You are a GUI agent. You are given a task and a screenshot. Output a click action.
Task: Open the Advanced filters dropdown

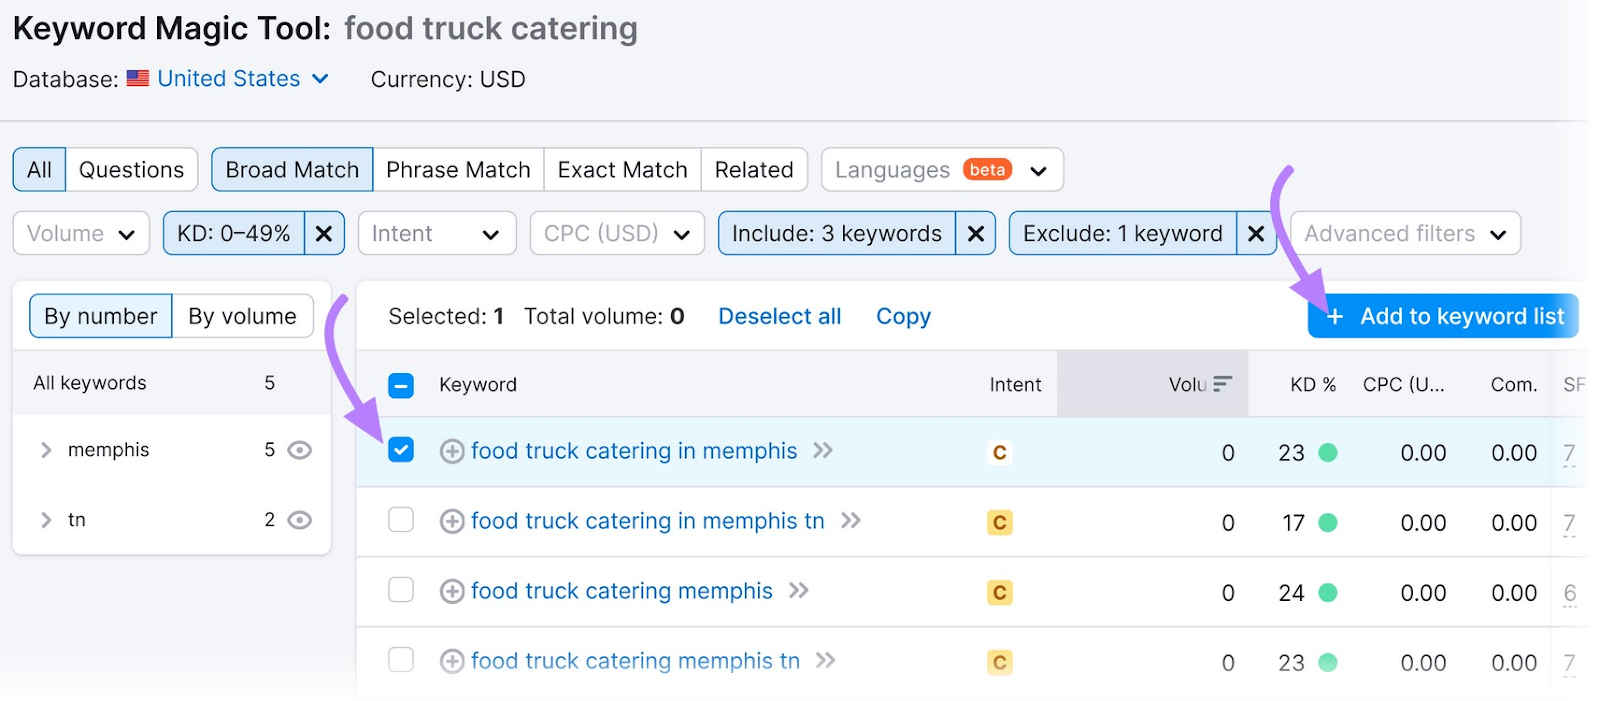click(1405, 234)
